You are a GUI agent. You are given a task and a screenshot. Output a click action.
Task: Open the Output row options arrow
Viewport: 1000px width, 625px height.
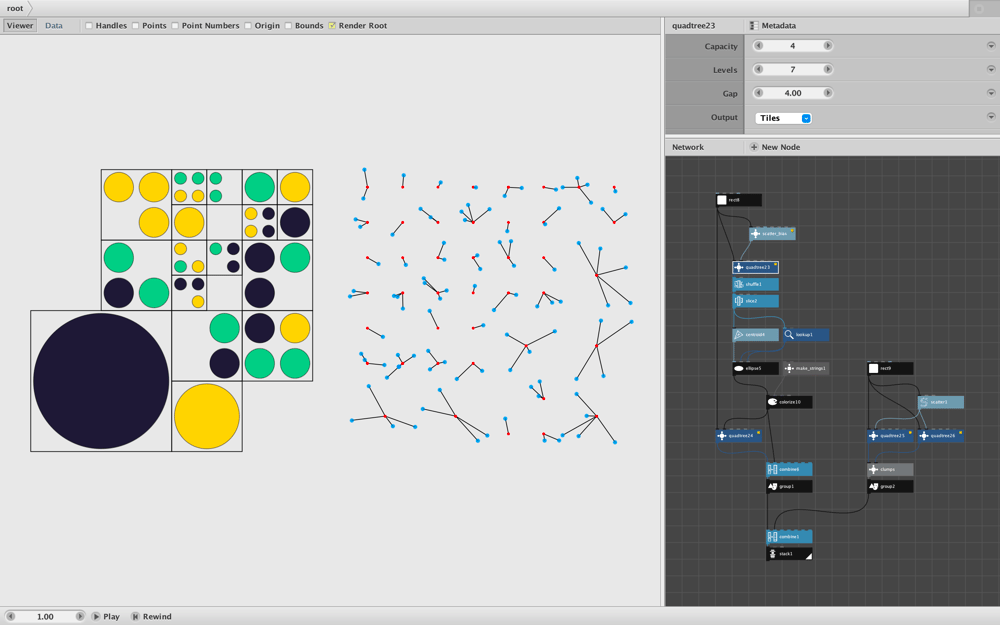pos(991,117)
